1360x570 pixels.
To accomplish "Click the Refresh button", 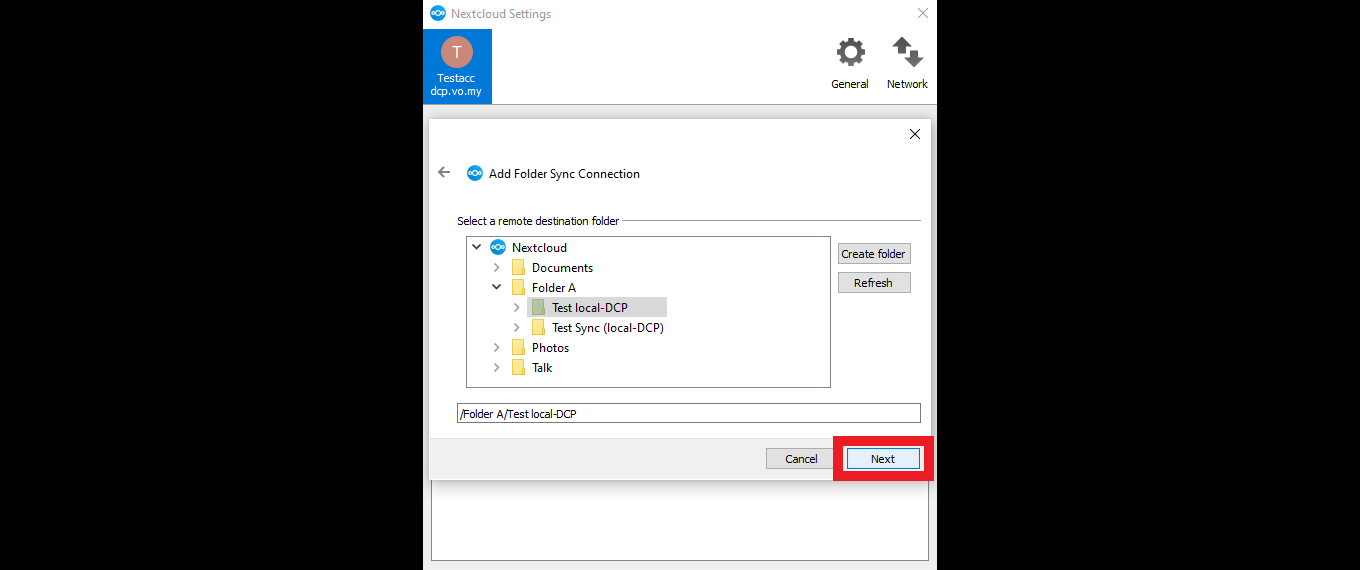I will 873,283.
